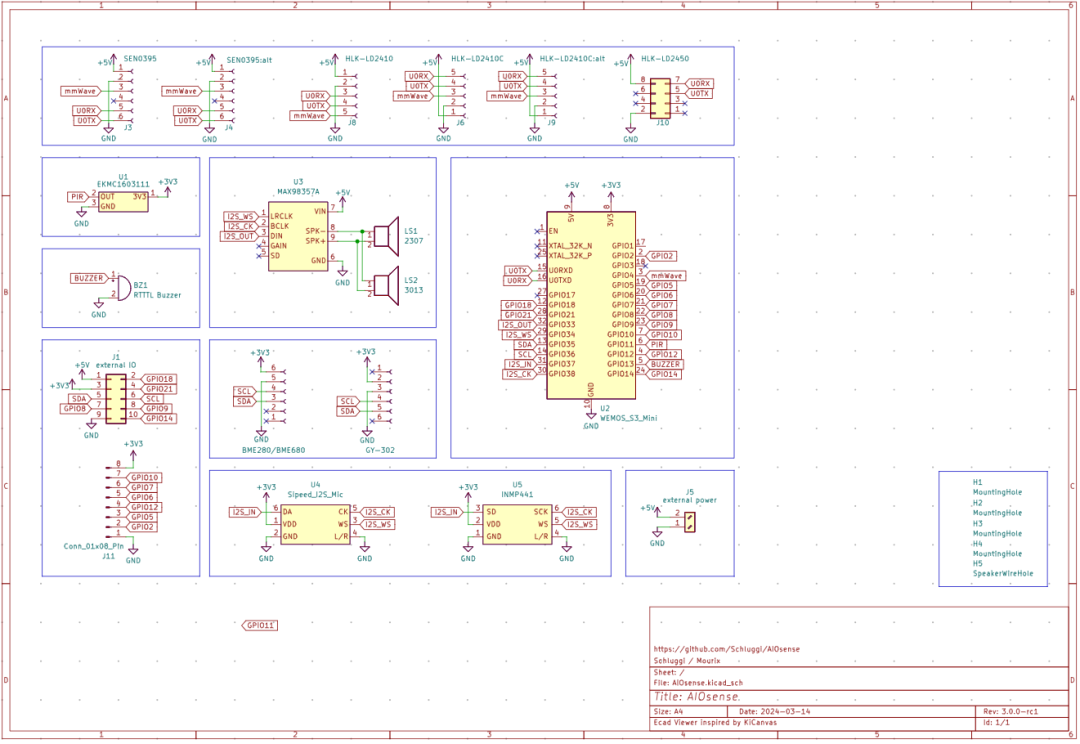The height and width of the screenshot is (744, 1080).
Task: Click the LS2 3013 speaker symbol
Action: pyautogui.click(x=386, y=285)
